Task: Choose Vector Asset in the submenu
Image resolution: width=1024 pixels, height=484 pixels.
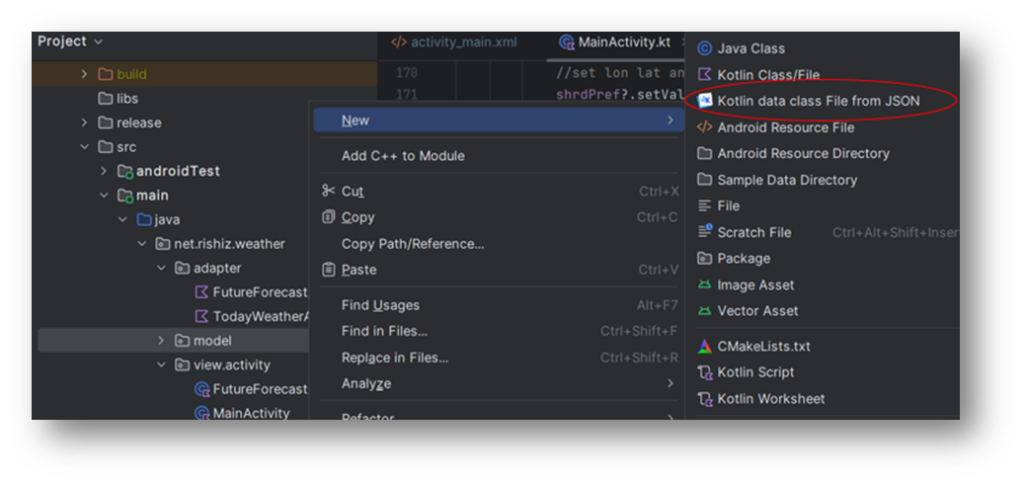Action: (757, 311)
